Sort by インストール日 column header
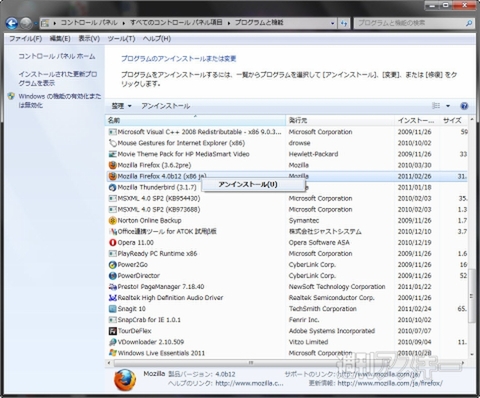 (x=417, y=120)
